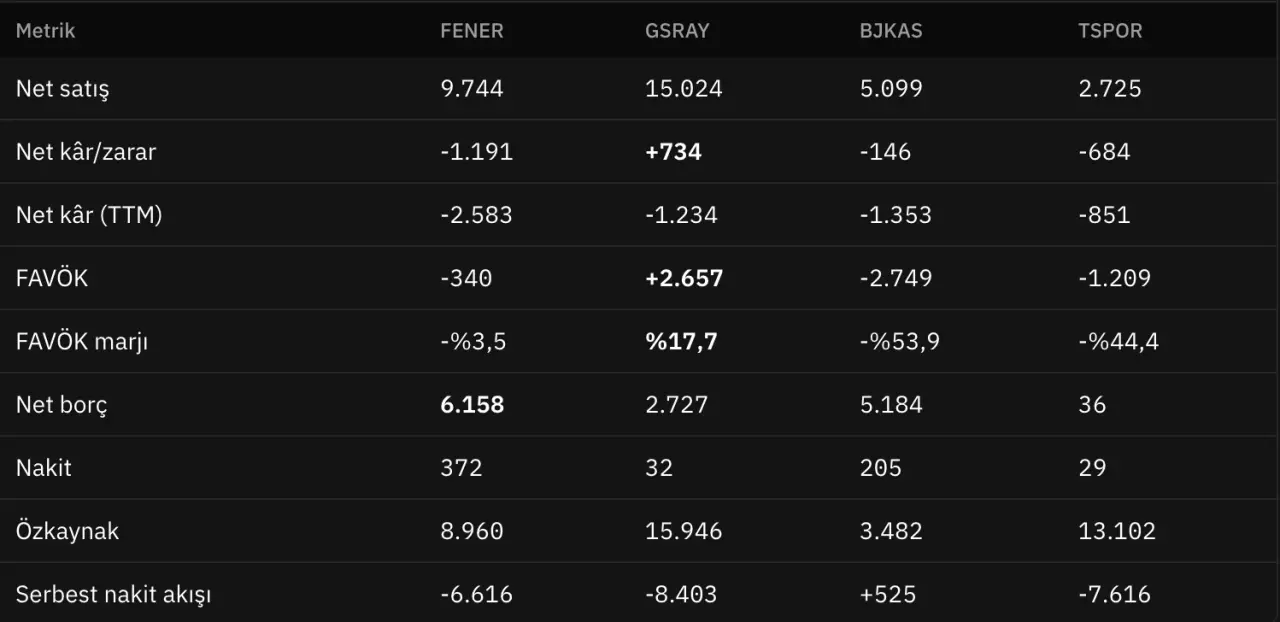
Task: Click the Net satış row label
Action: coord(63,89)
